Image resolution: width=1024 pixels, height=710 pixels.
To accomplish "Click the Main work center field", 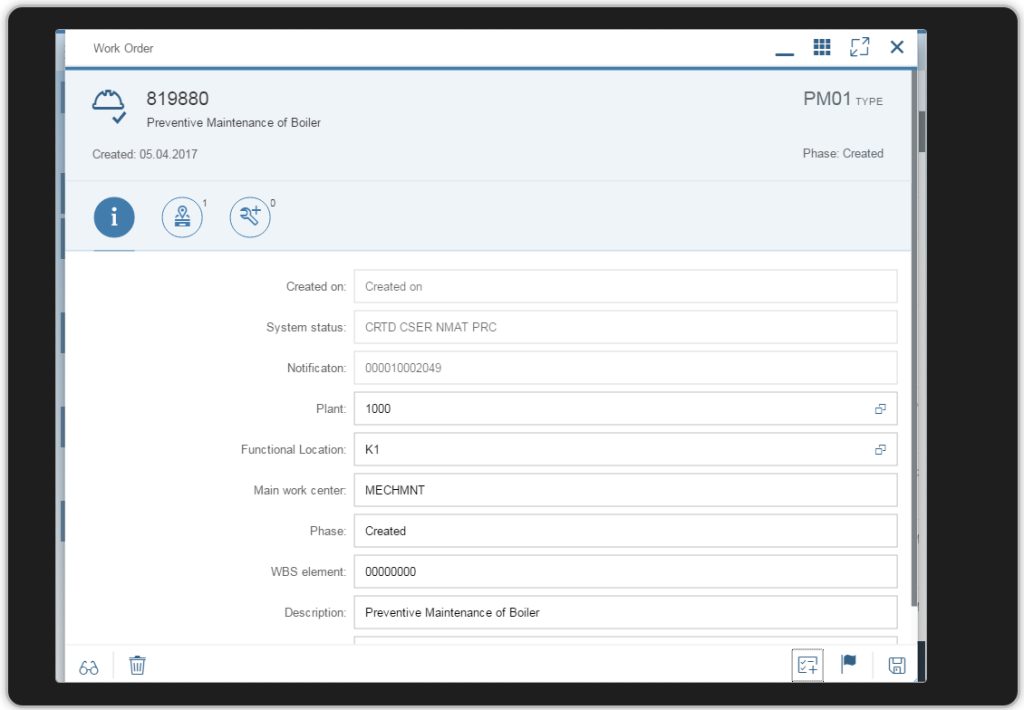I will [626, 490].
